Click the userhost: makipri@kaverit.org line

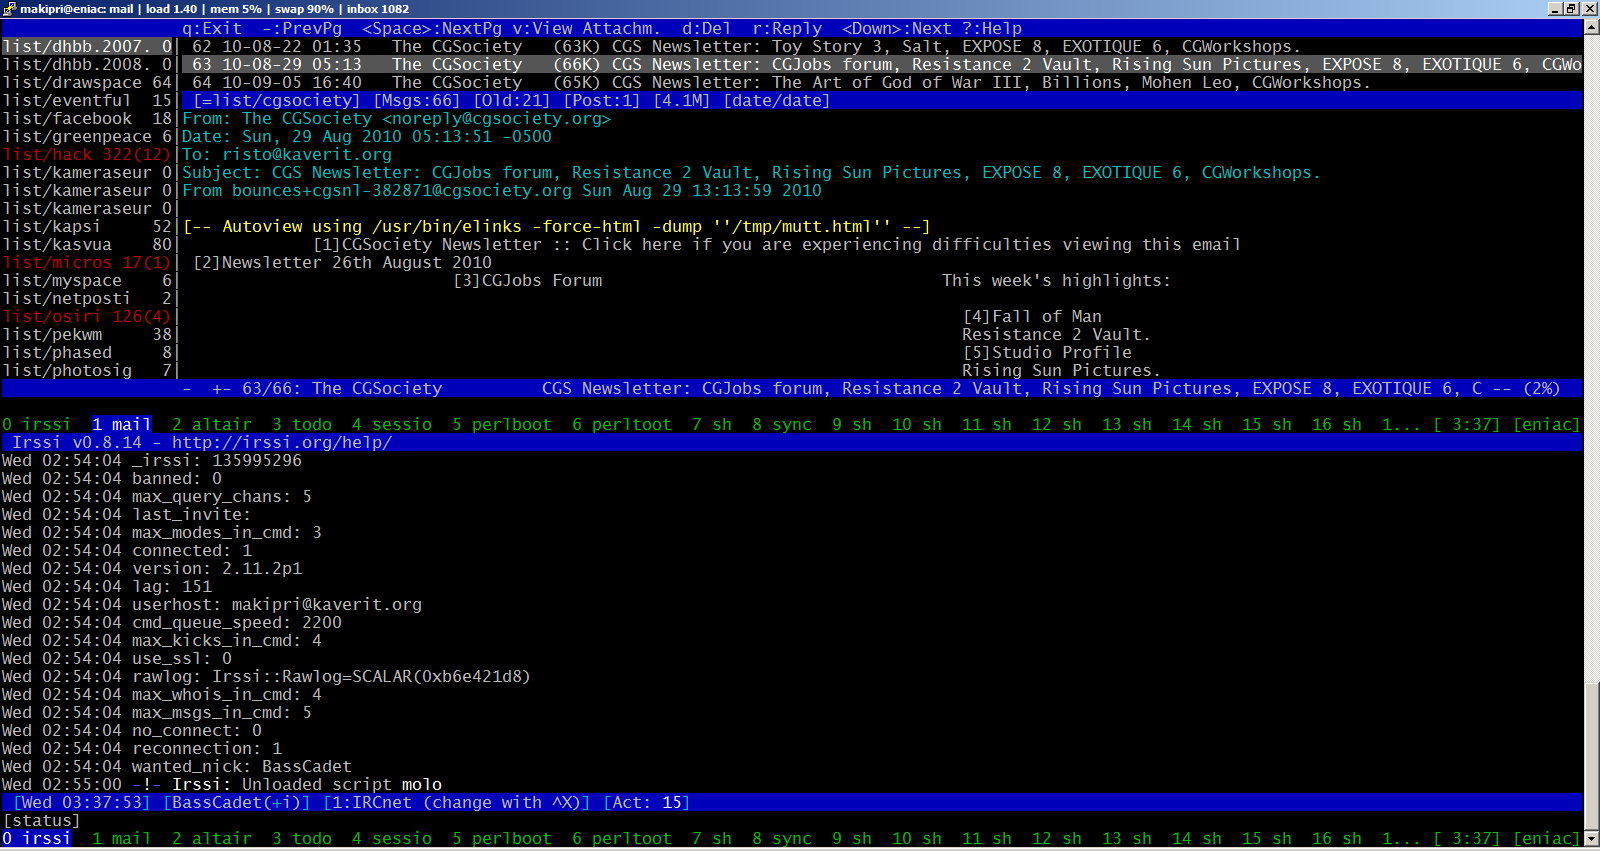[x=212, y=604]
